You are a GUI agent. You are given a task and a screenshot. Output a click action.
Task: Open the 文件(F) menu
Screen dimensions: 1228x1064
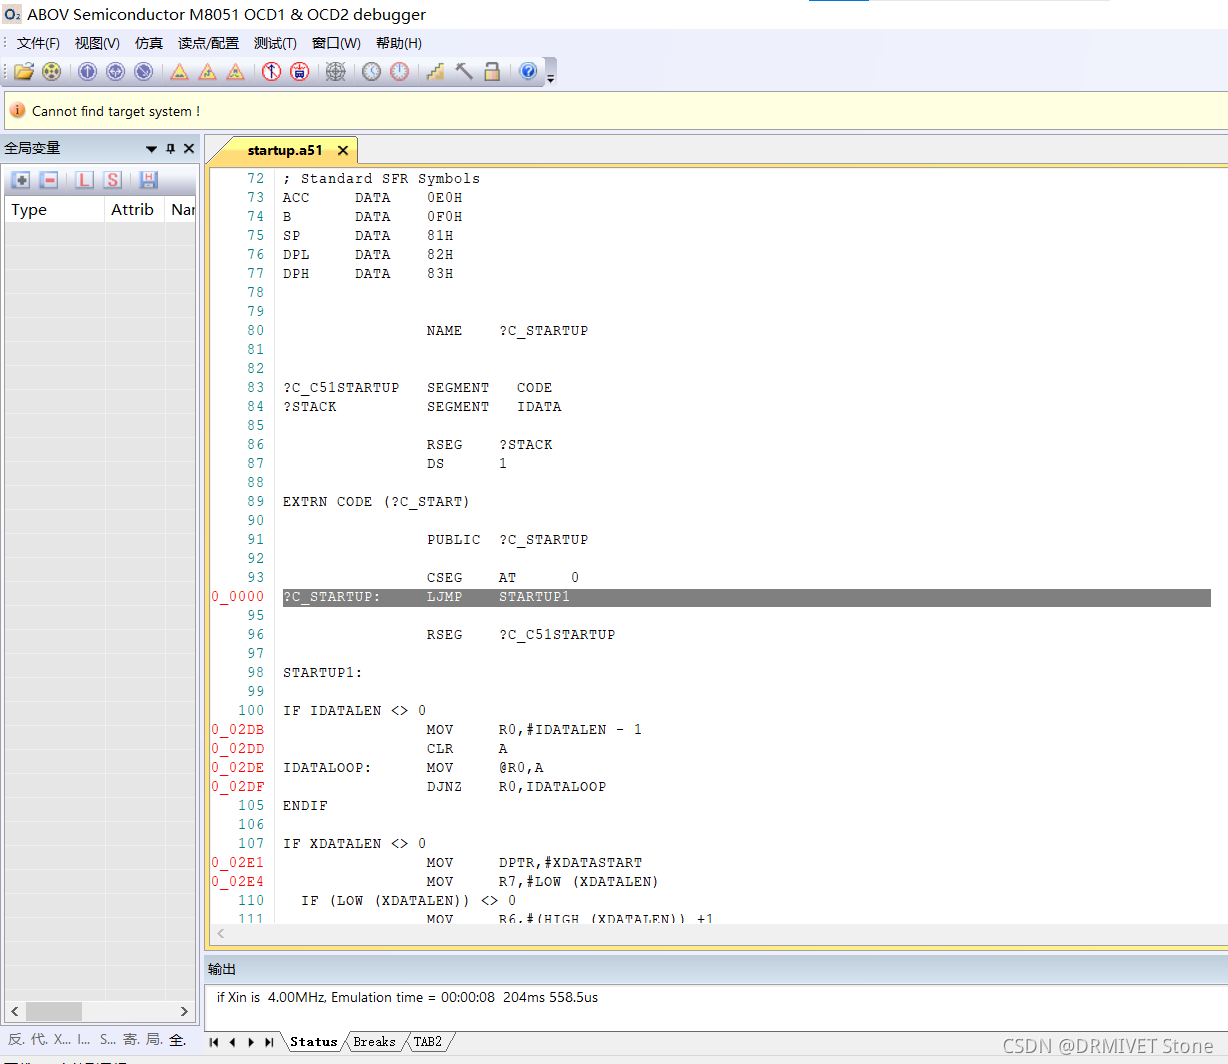(x=38, y=43)
